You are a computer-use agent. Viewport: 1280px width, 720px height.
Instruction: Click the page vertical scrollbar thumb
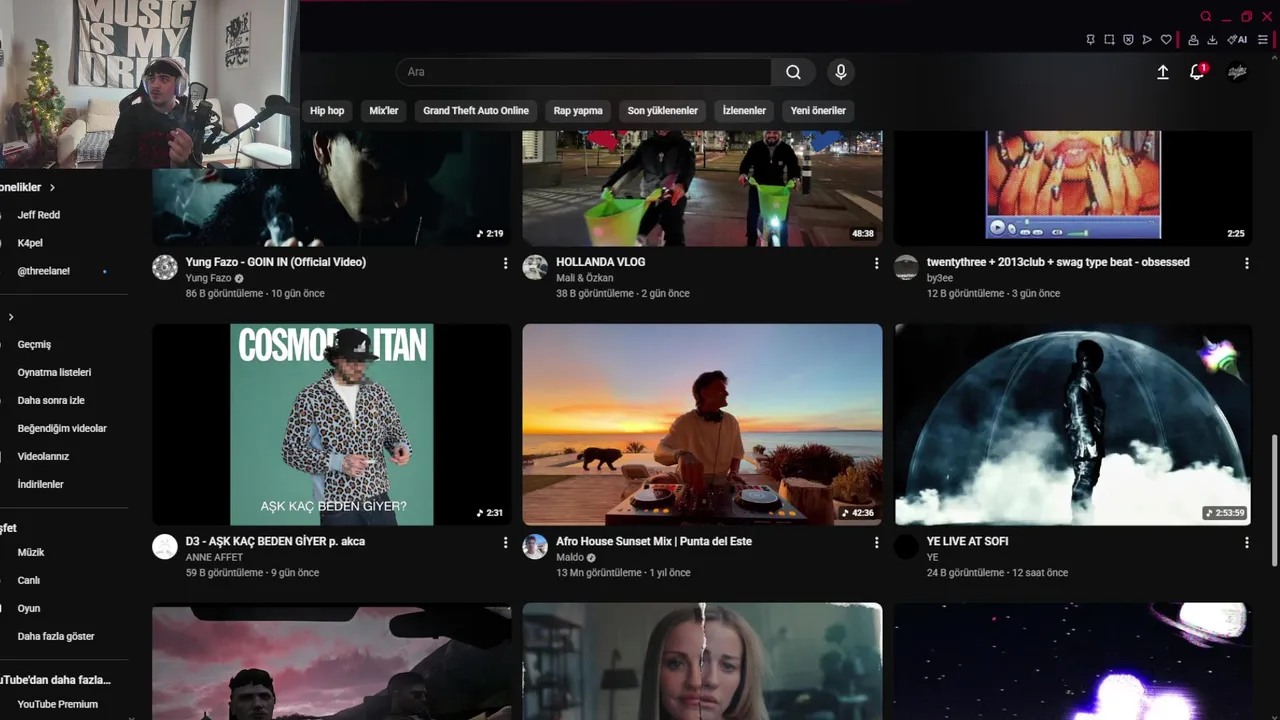1273,500
